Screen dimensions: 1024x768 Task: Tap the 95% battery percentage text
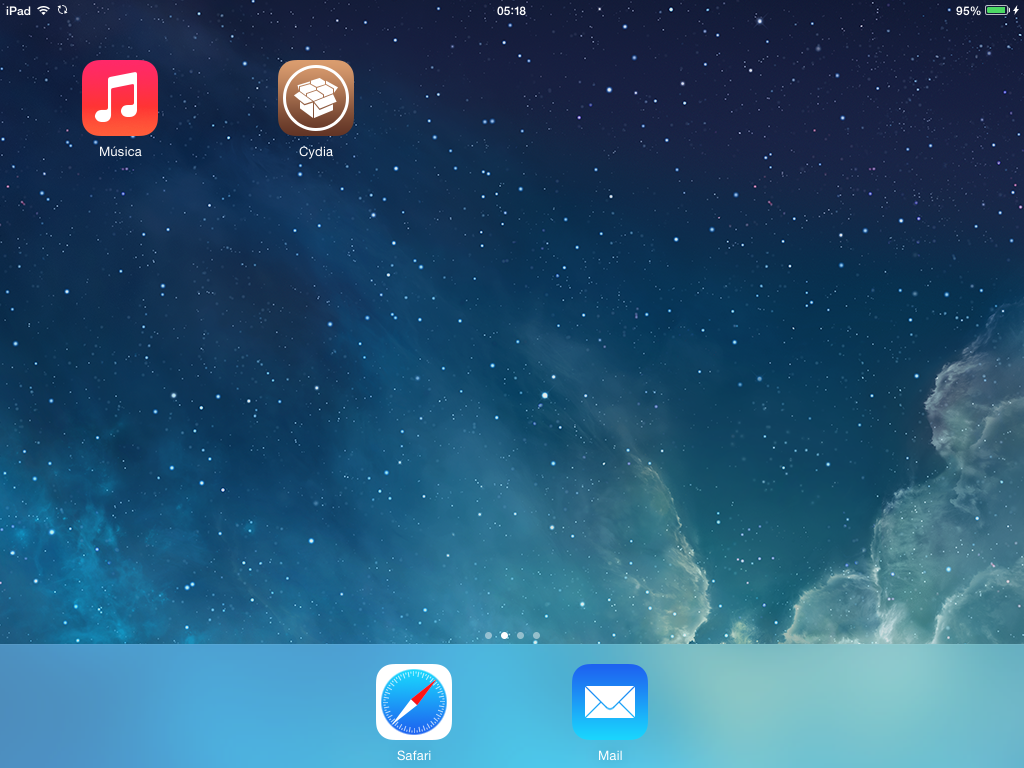point(968,11)
